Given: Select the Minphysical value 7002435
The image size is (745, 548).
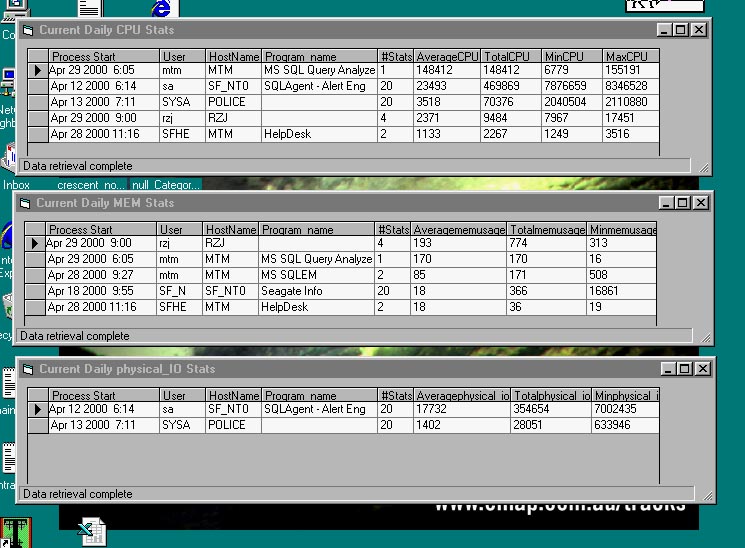Looking at the screenshot, I should 626,409.
